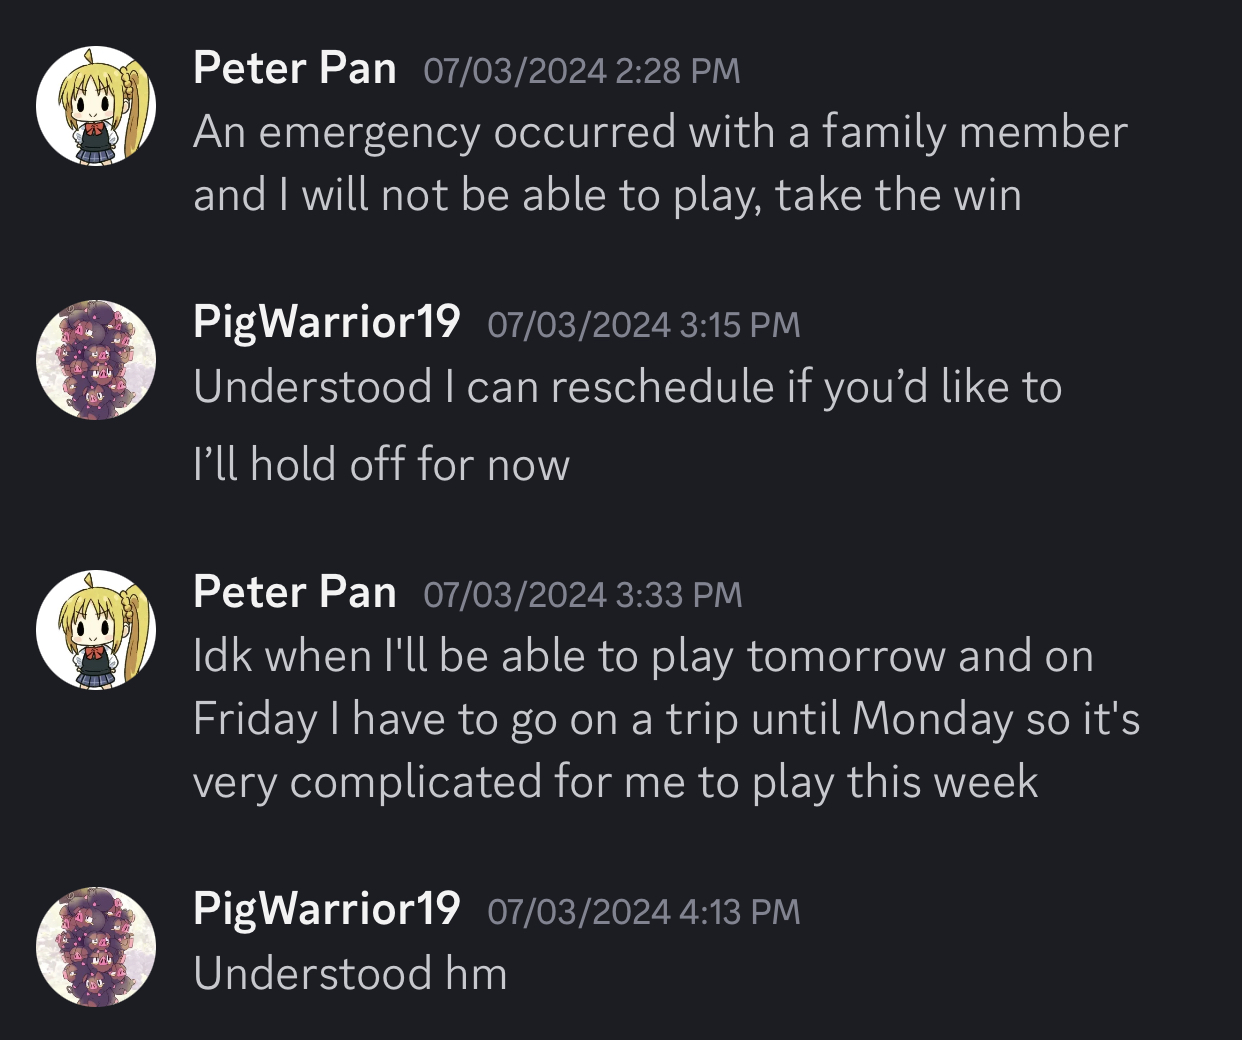The width and height of the screenshot is (1242, 1040).
Task: Click the 07/03/2024 2:28 PM timestamp
Action: 582,71
